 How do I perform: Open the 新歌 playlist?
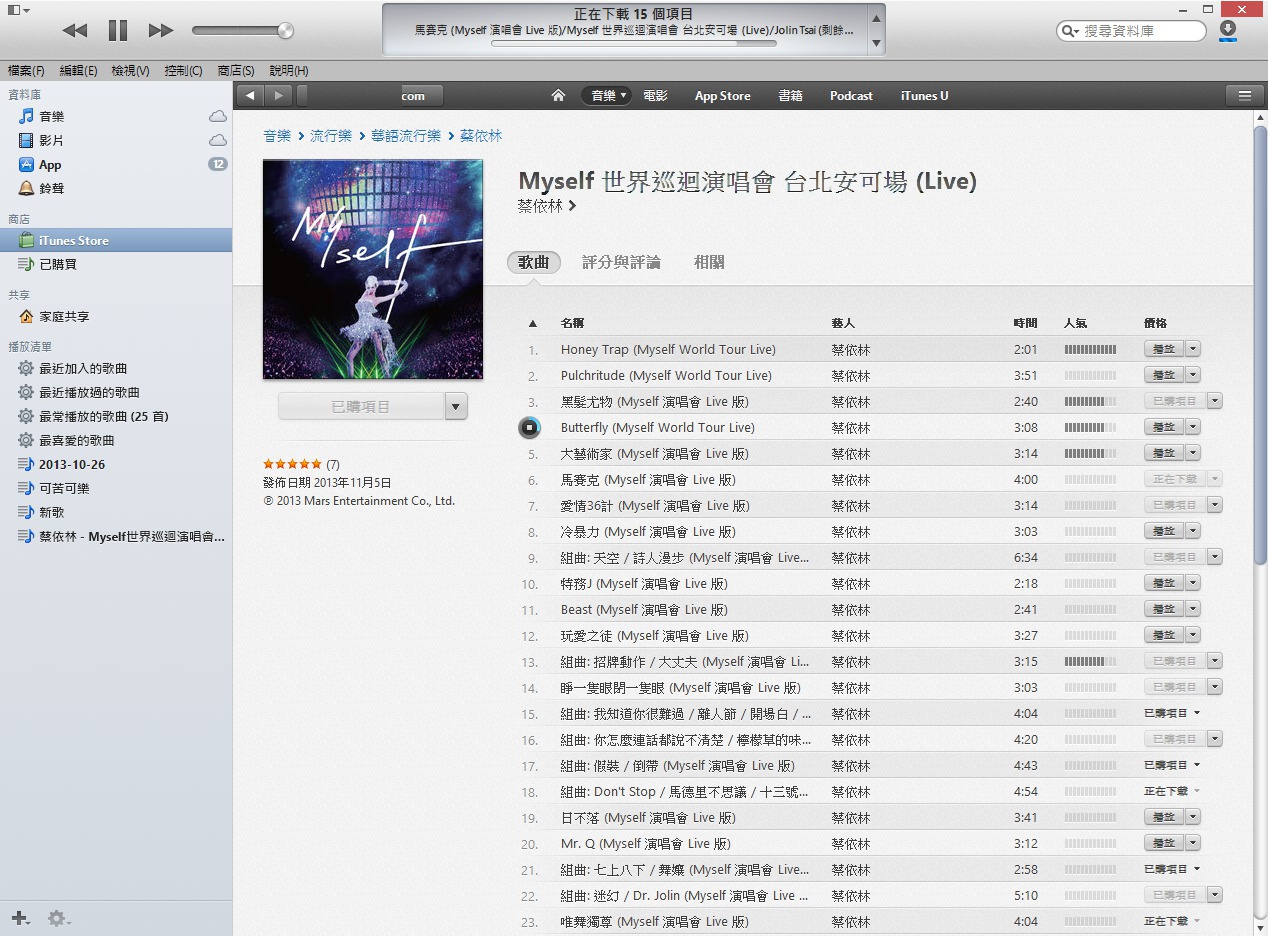coord(52,513)
